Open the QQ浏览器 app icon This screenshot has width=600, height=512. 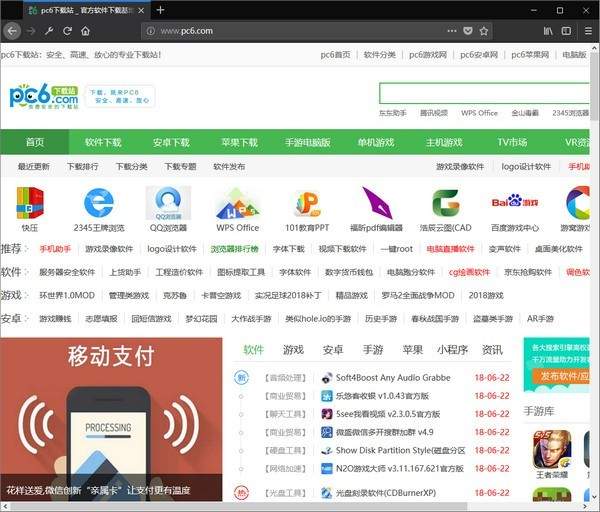pos(168,203)
